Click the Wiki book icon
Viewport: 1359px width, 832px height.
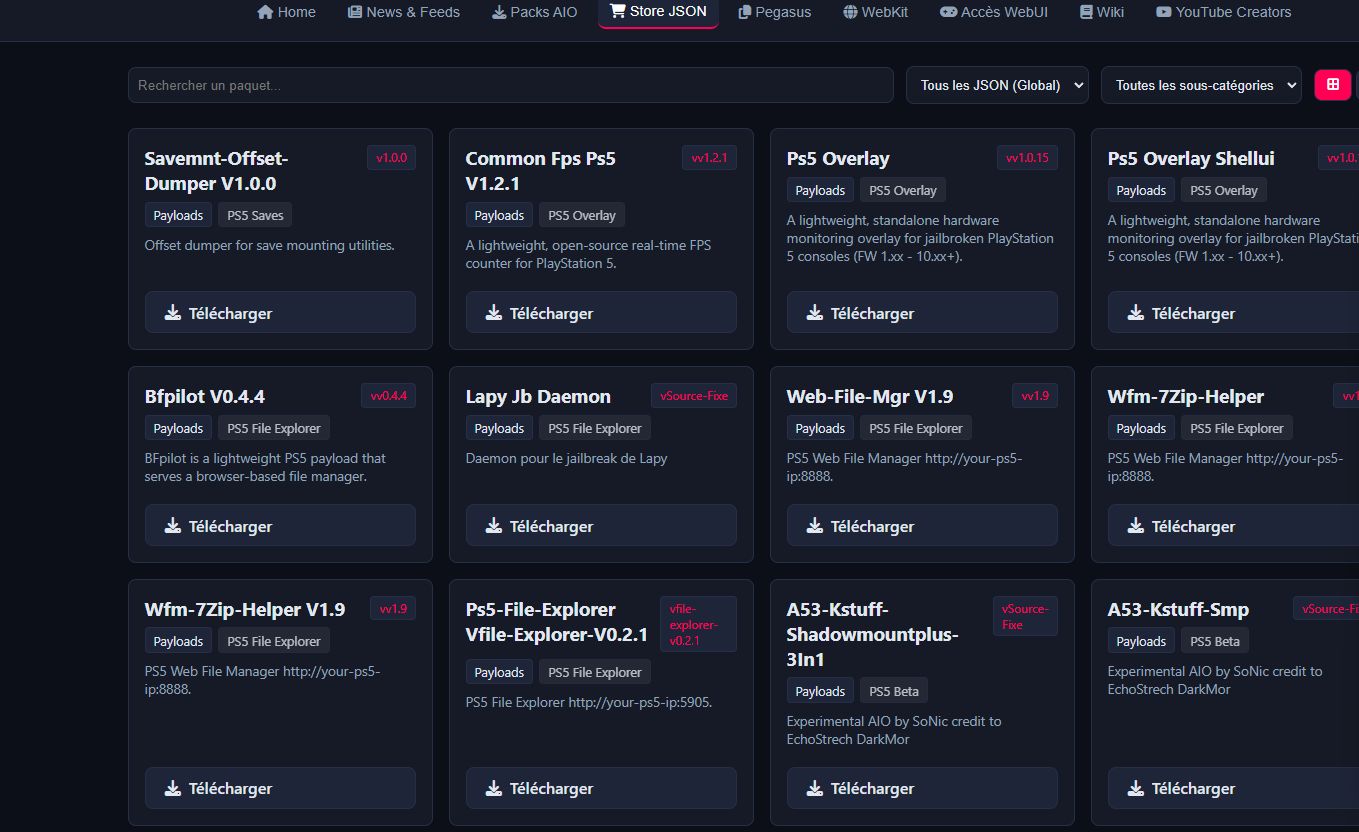coord(1087,12)
